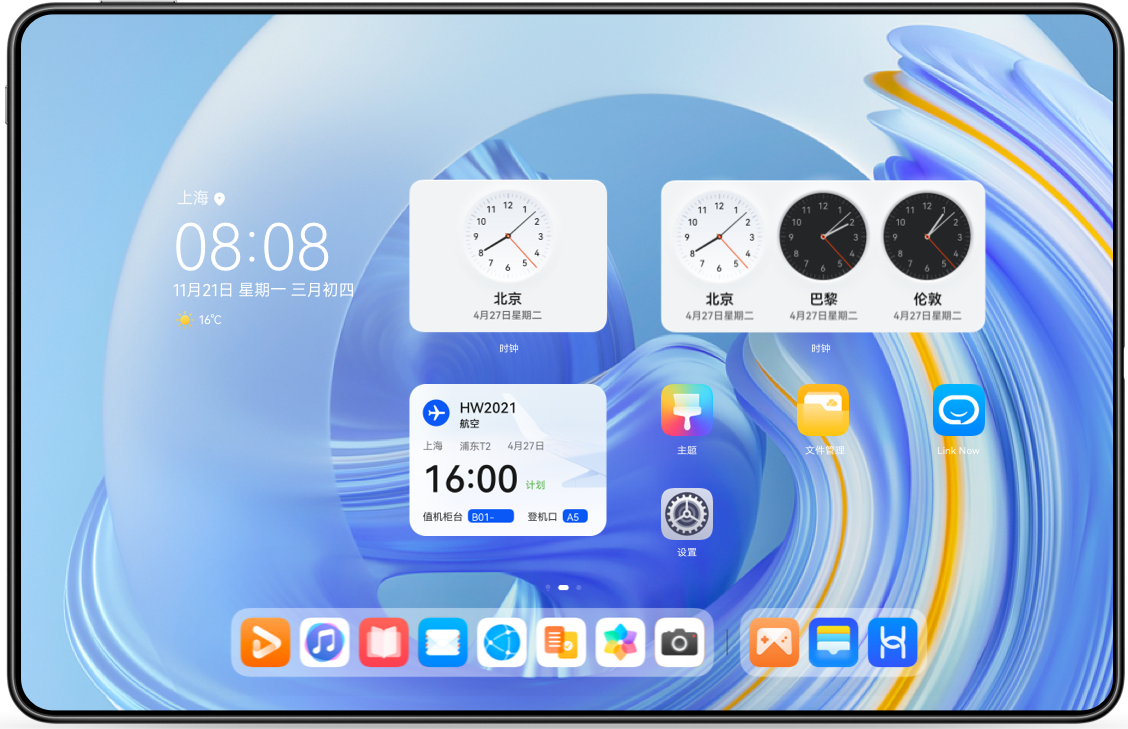
Task: Open the blue Wallet card app
Action: click(833, 642)
